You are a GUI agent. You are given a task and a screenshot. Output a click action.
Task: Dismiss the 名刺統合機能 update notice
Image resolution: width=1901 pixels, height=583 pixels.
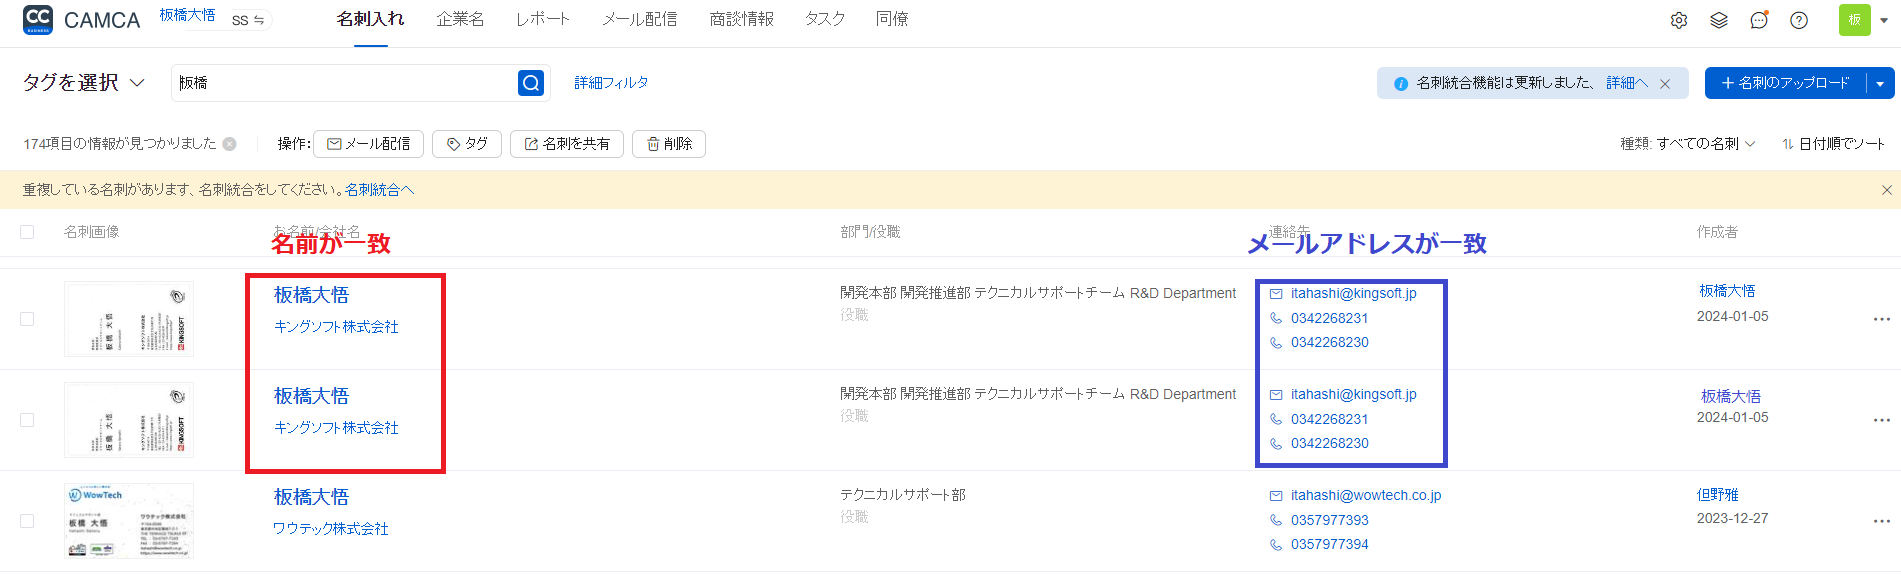click(x=1665, y=84)
